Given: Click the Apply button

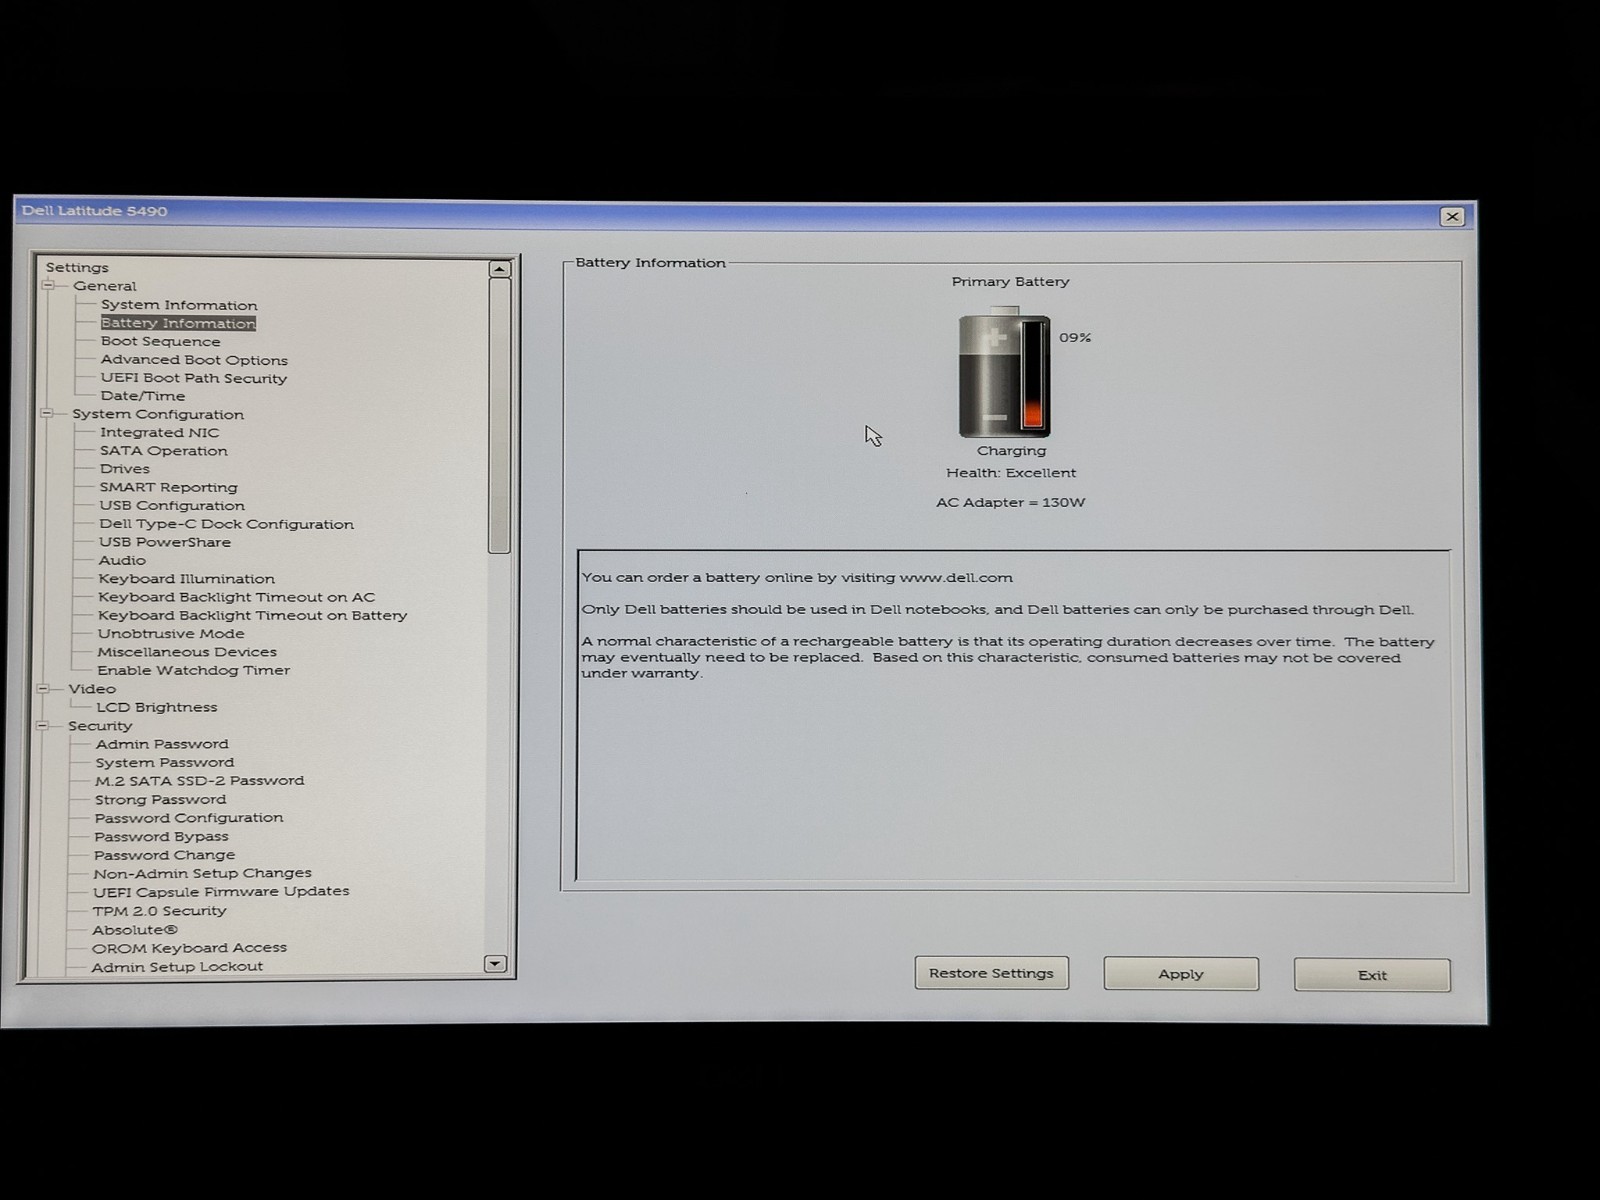Looking at the screenshot, I should tap(1181, 974).
